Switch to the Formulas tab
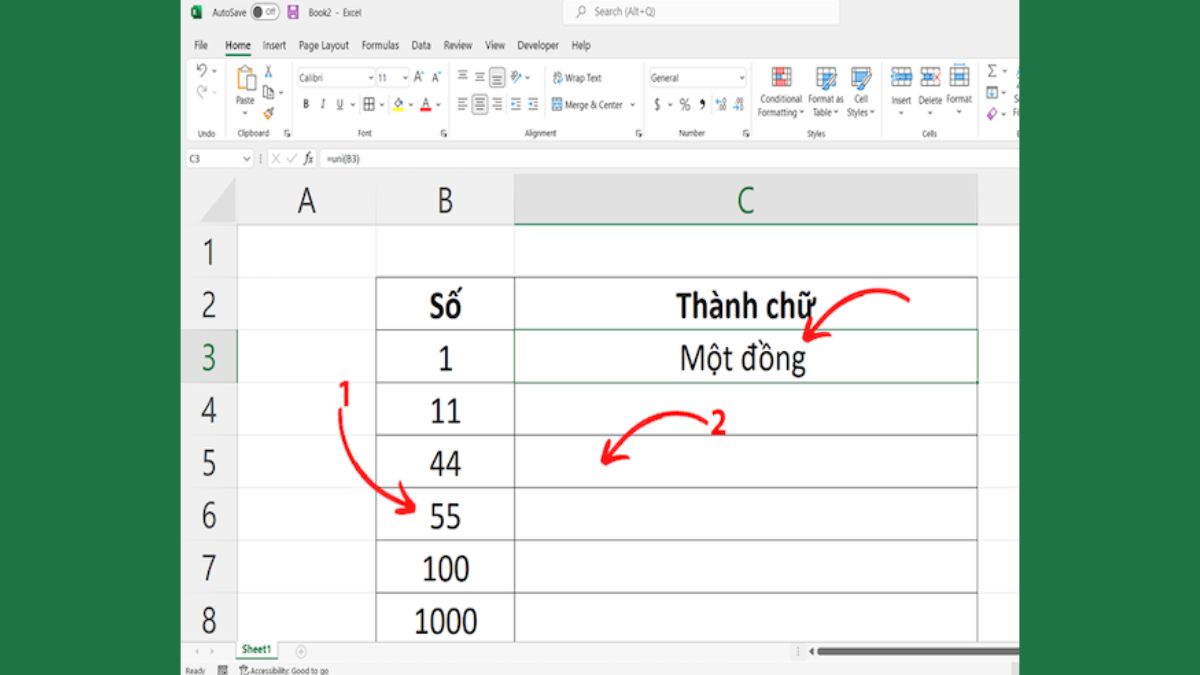 [x=380, y=45]
